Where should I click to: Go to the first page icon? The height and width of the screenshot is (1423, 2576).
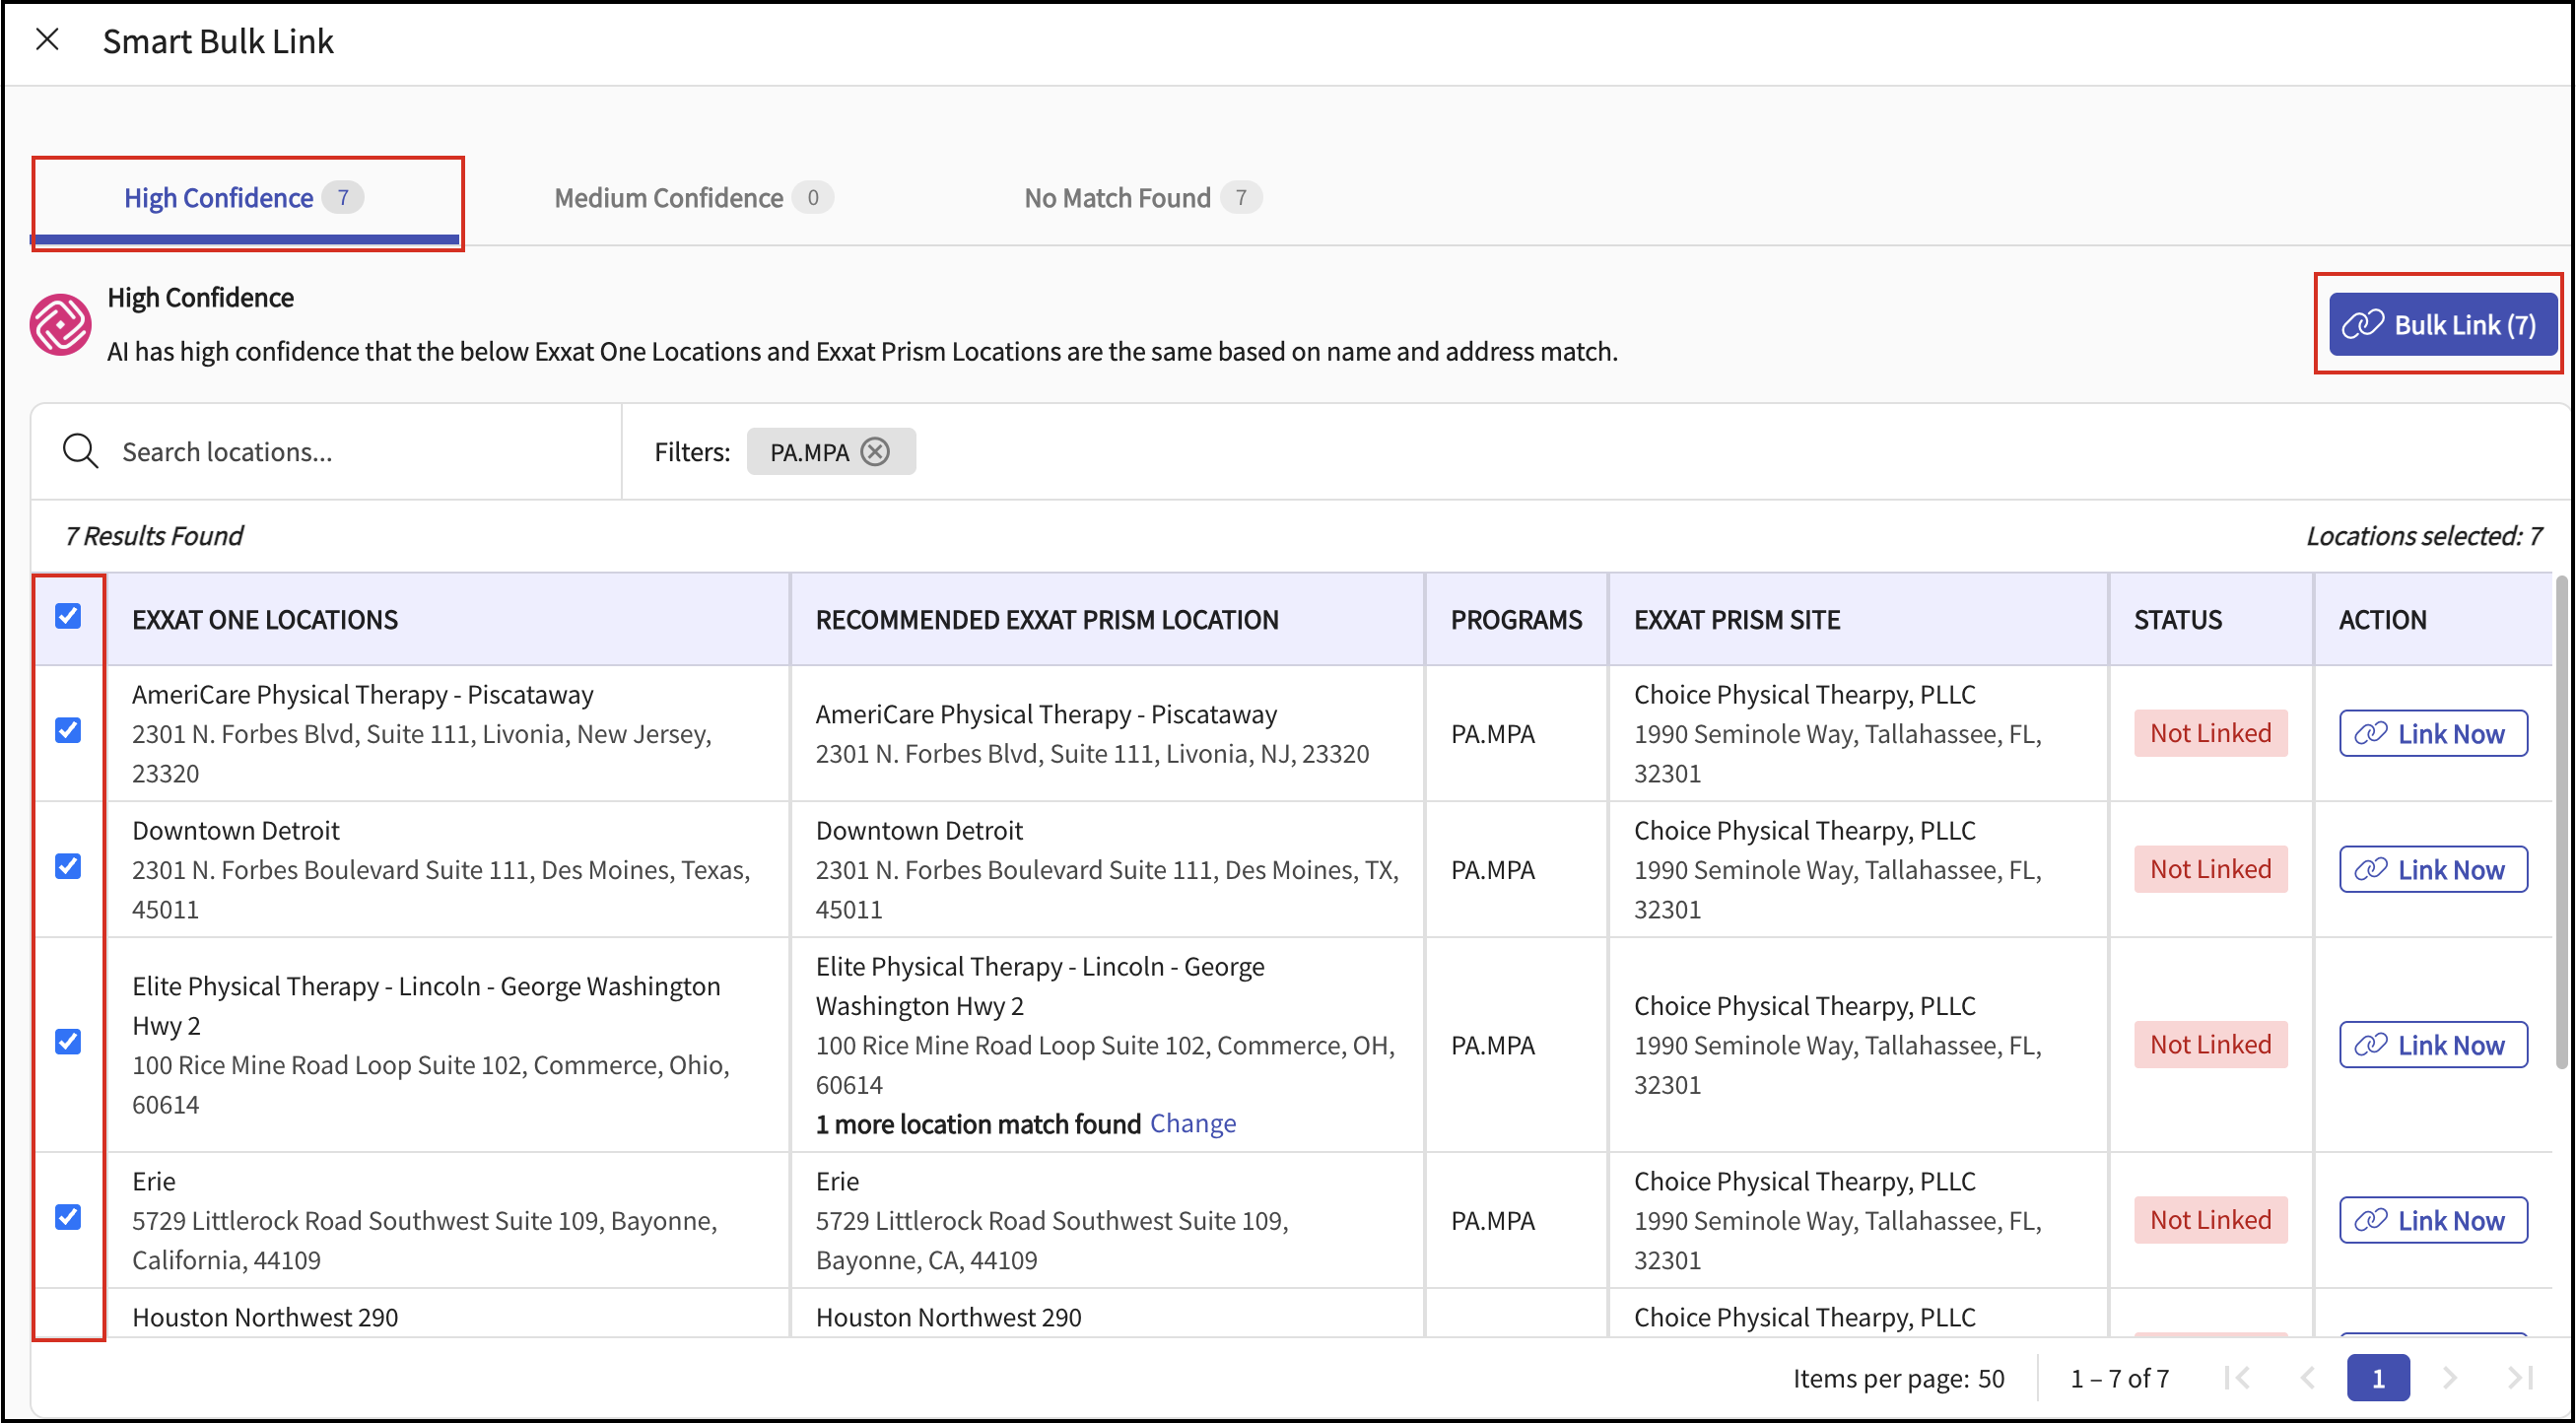coord(2237,1378)
